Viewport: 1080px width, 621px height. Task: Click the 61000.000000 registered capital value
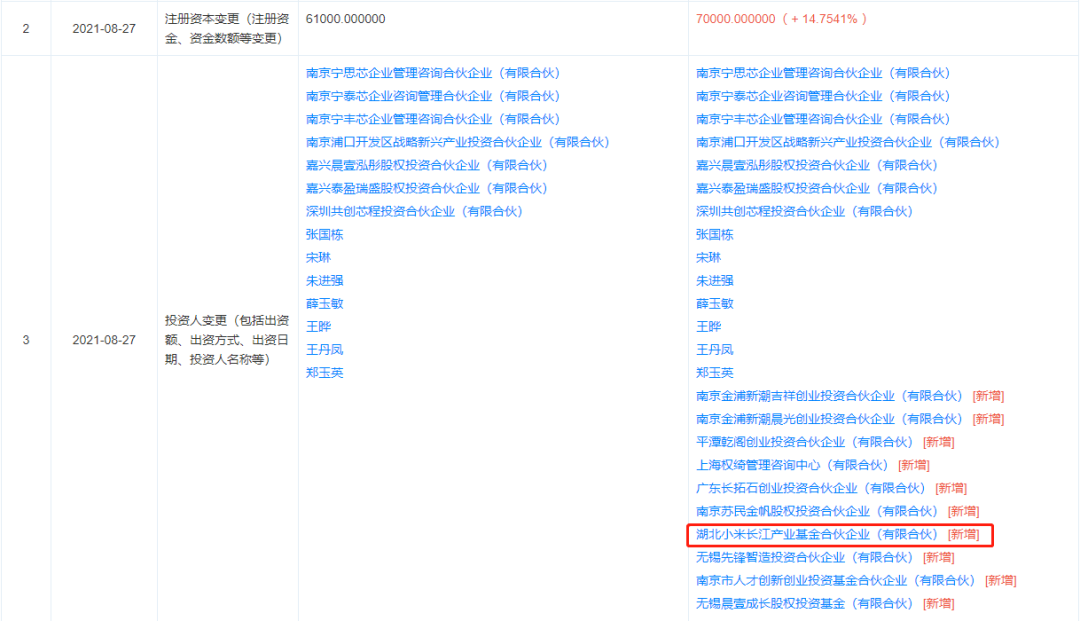346,19
